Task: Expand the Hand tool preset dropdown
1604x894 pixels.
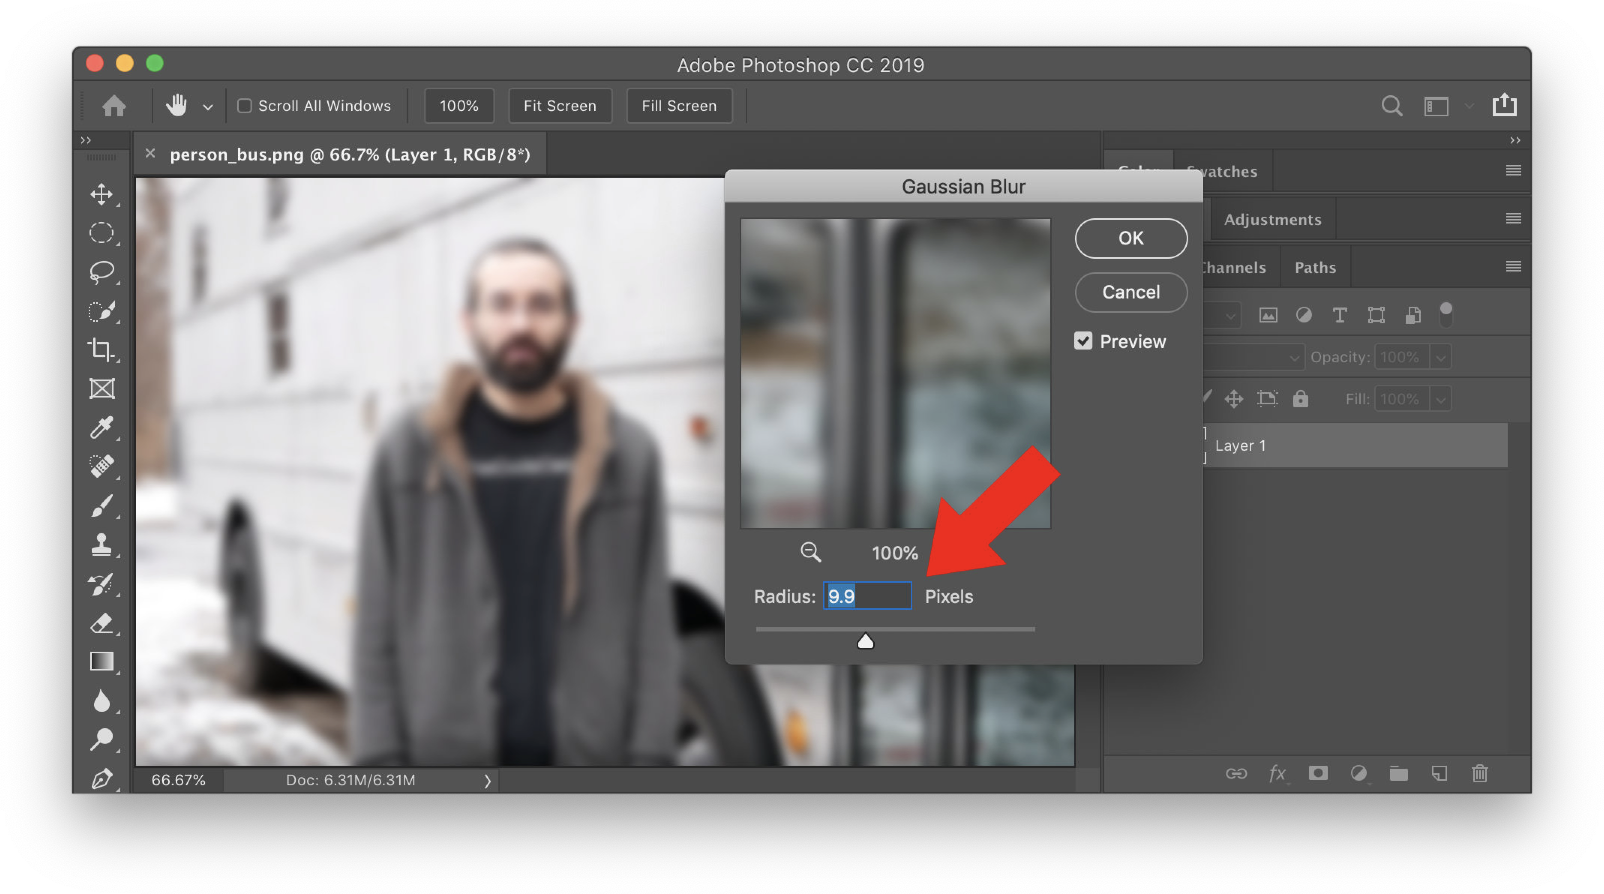Action: [x=208, y=106]
